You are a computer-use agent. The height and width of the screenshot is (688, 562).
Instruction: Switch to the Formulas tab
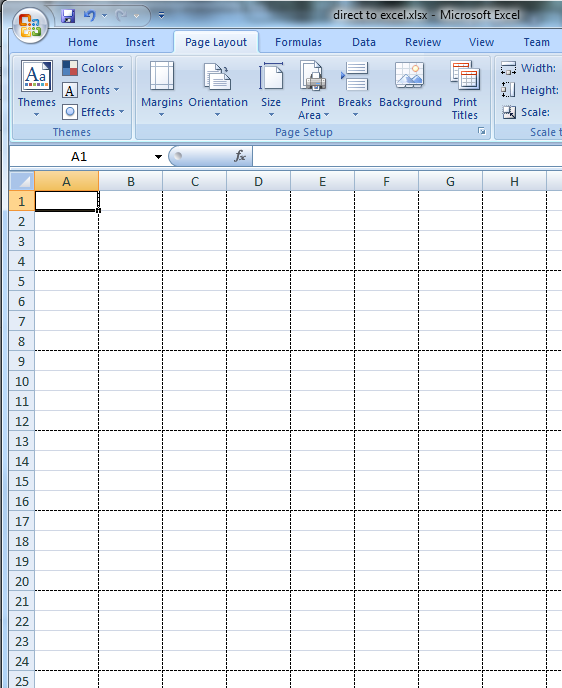click(x=298, y=42)
